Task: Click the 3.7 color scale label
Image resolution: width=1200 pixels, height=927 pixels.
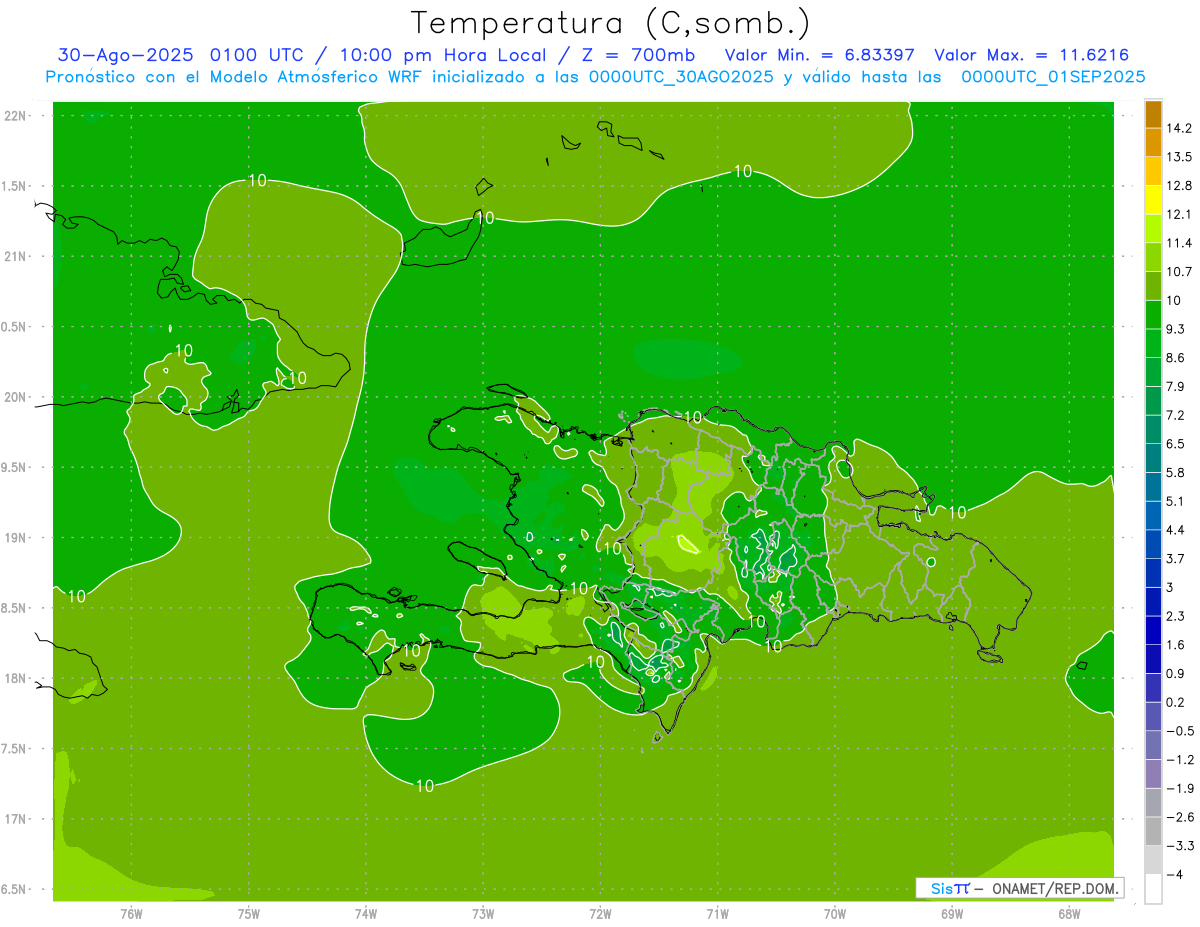Action: (1175, 559)
